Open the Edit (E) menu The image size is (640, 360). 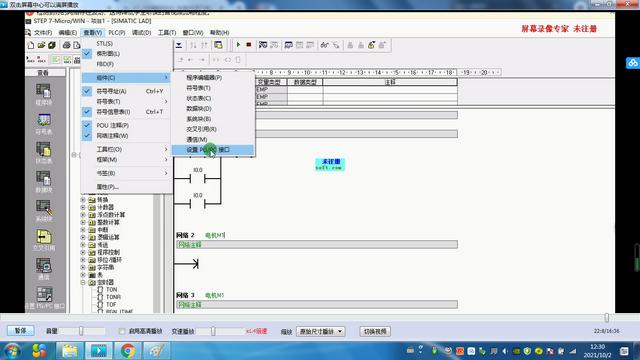pyautogui.click(x=67, y=32)
